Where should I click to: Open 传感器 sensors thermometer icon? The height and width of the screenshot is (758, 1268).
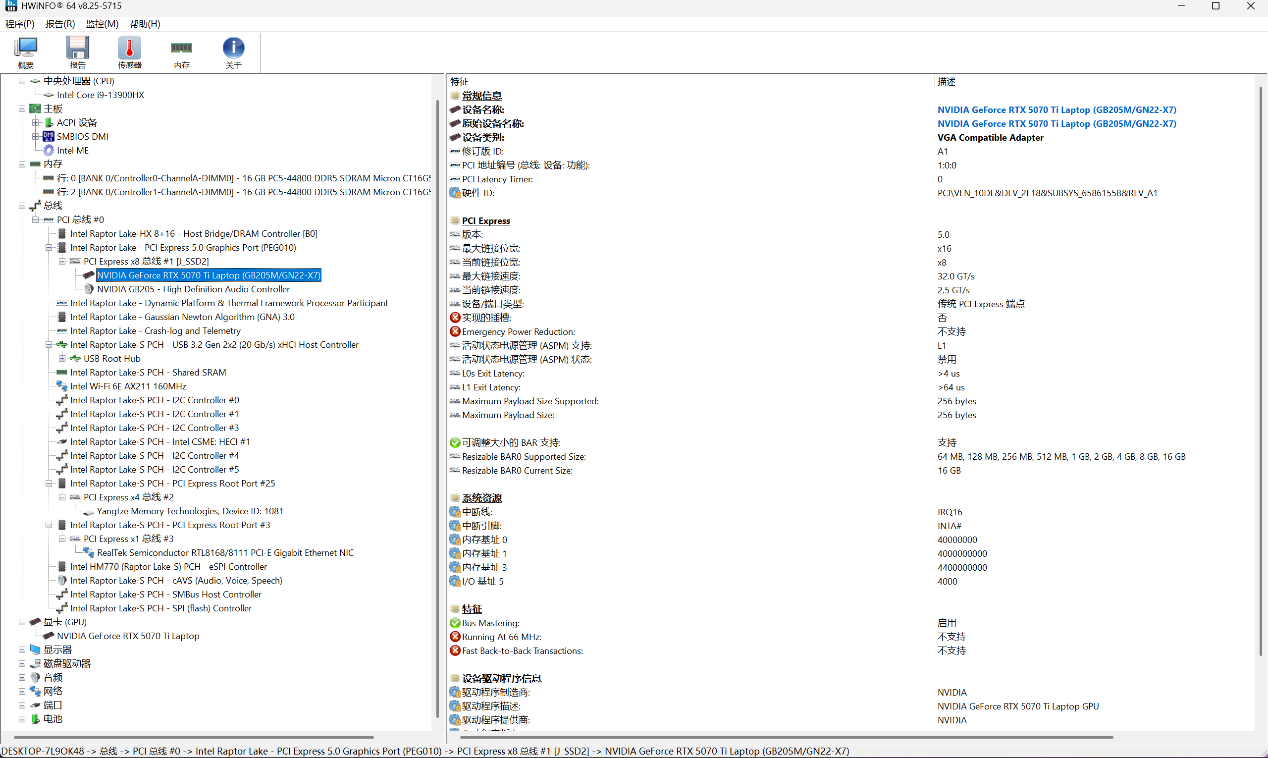pos(129,52)
